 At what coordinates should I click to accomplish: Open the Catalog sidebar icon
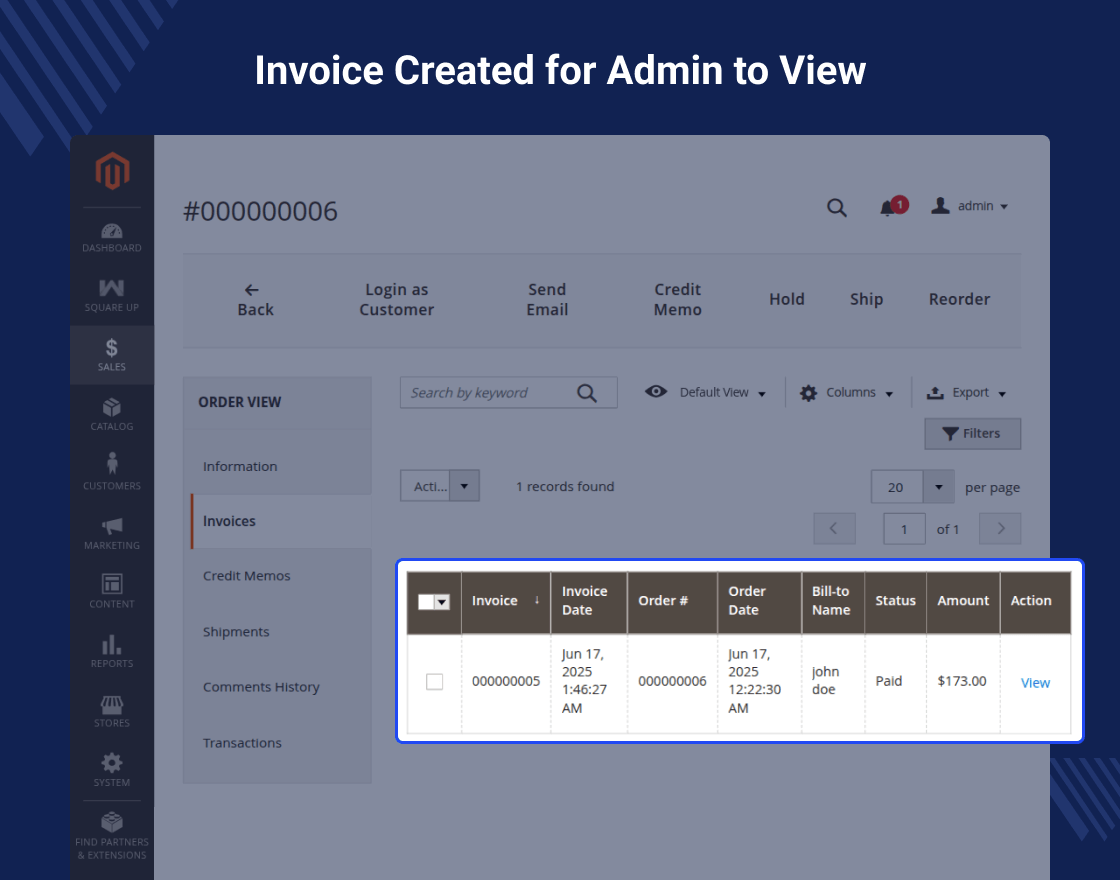point(112,414)
